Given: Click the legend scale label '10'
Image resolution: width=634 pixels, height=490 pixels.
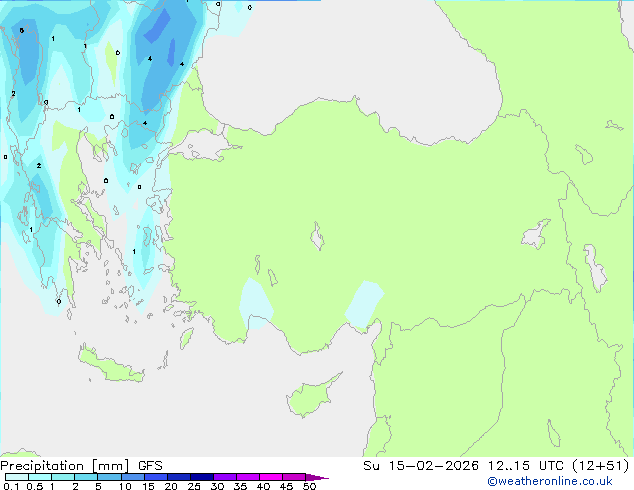Looking at the screenshot, I should (125, 486).
